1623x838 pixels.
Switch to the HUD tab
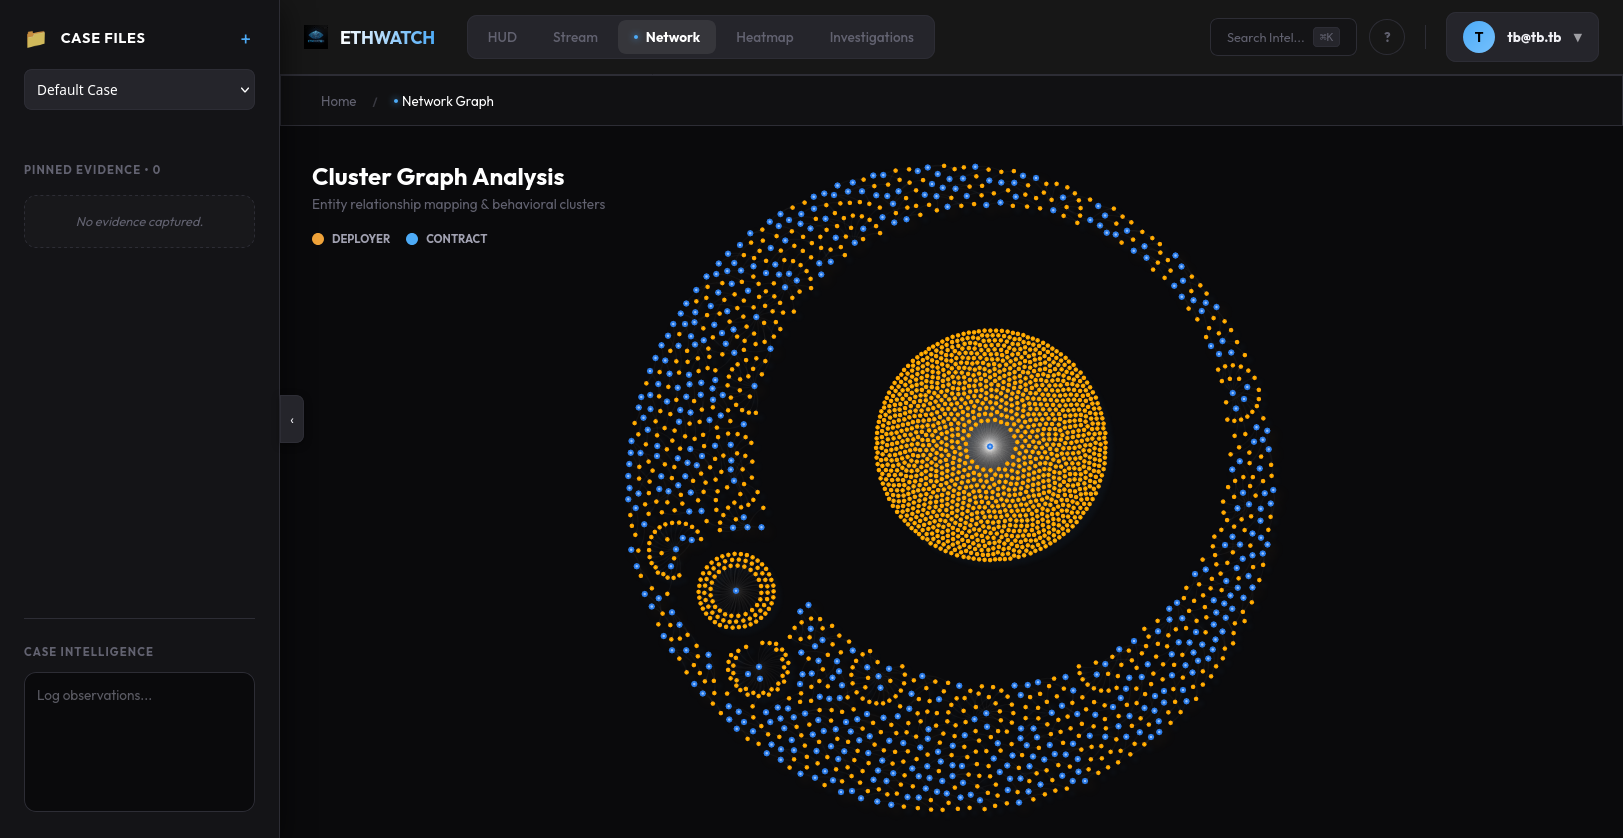click(502, 37)
